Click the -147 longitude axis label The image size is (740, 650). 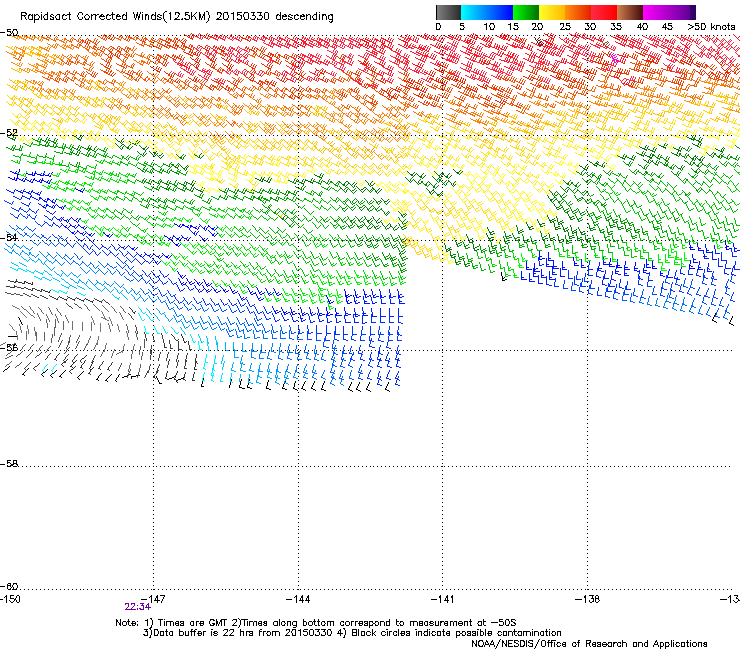[153, 599]
